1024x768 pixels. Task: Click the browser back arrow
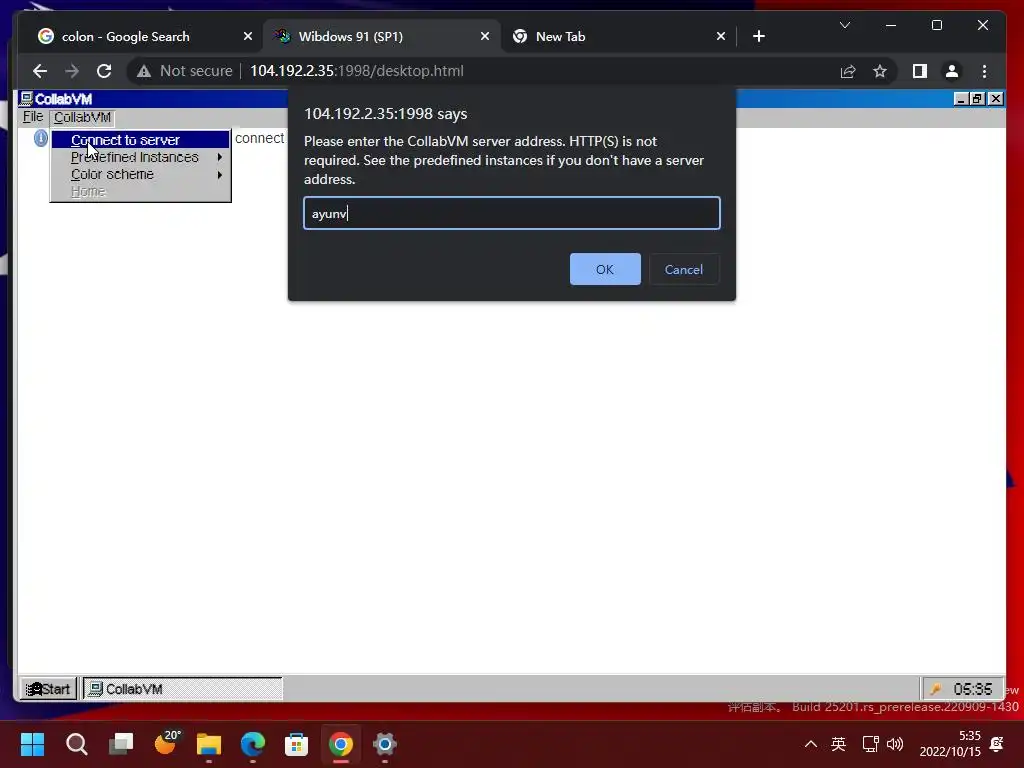click(40, 71)
